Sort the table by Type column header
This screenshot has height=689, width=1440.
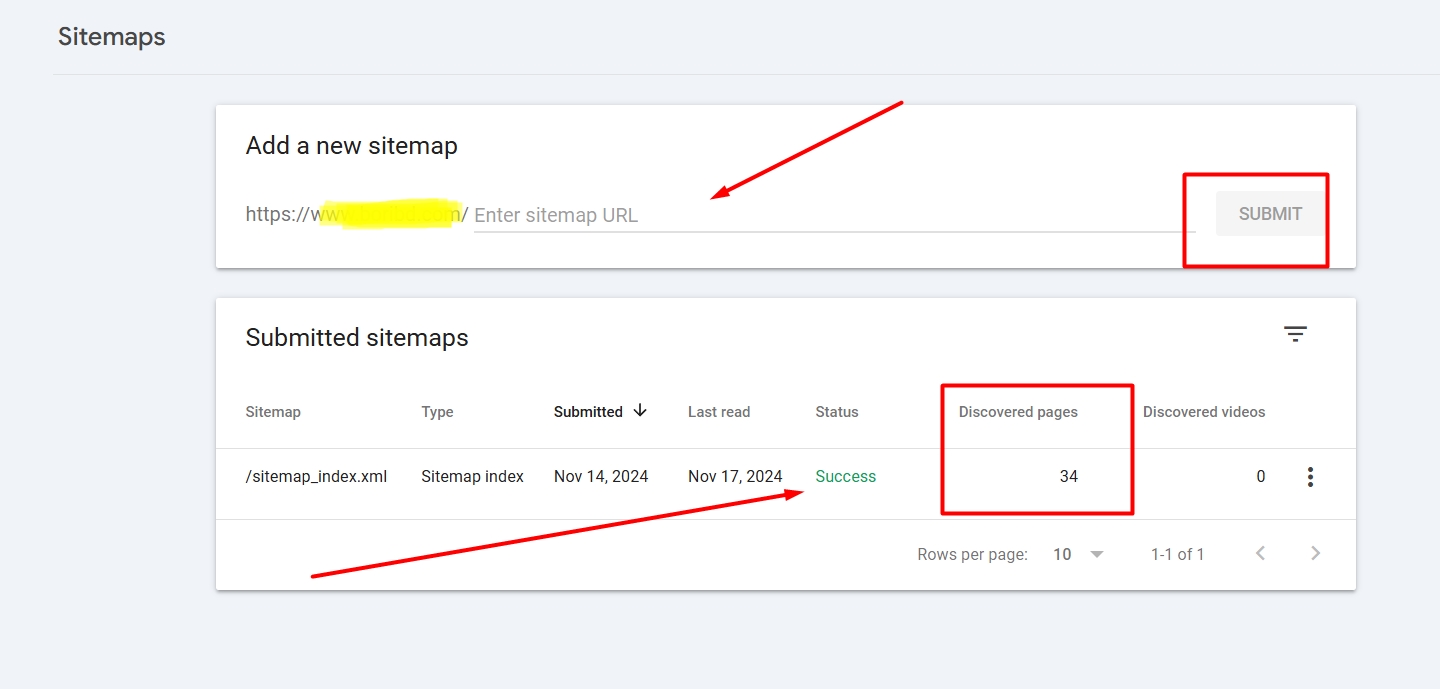[x=437, y=411]
